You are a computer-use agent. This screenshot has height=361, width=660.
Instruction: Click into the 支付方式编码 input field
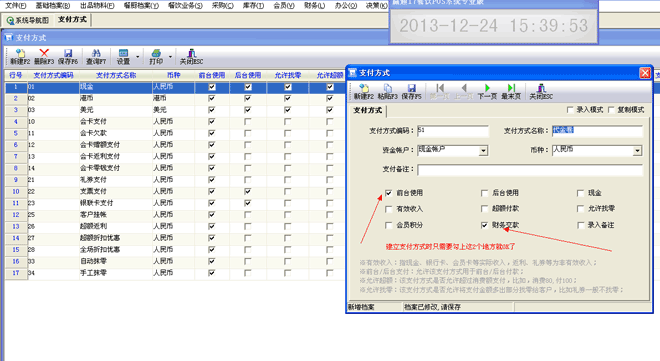453,131
